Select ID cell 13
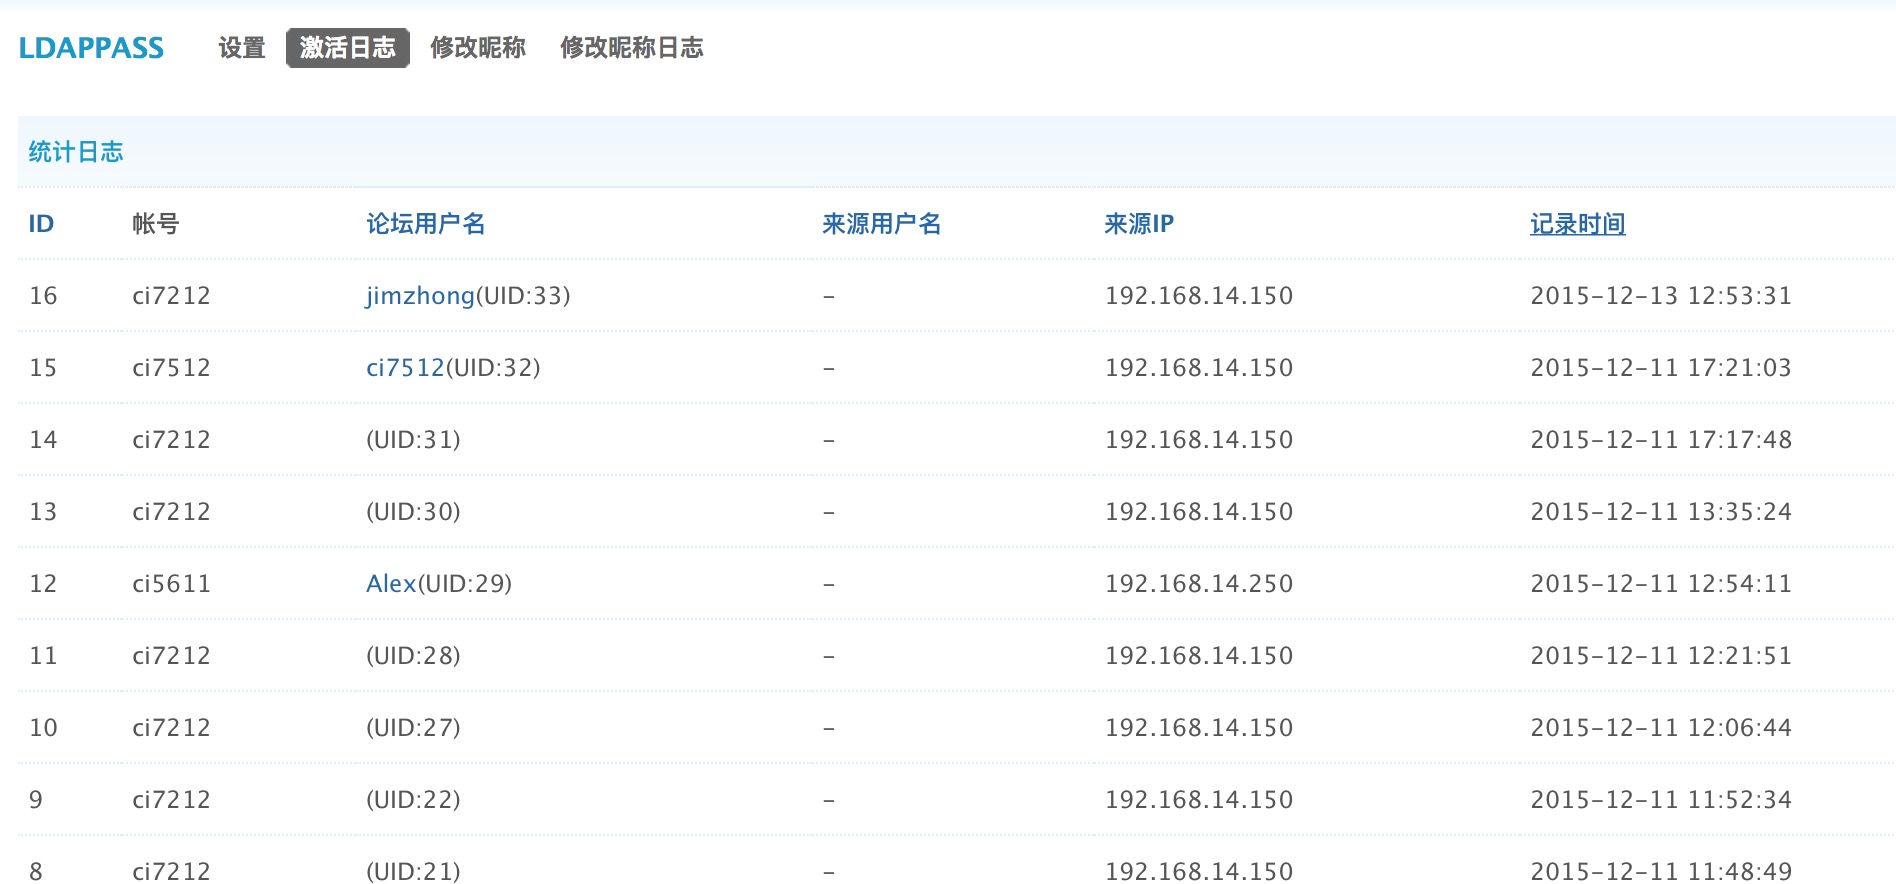The width and height of the screenshot is (1896, 884). (x=43, y=512)
